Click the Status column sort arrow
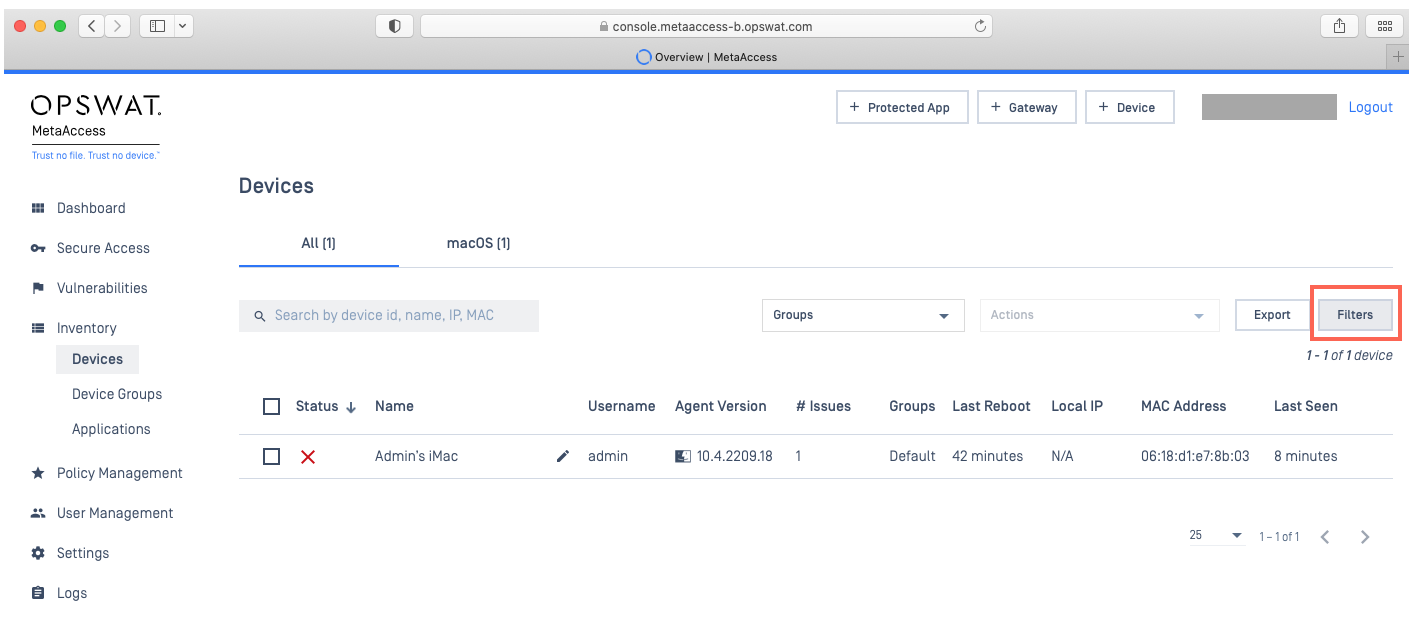This screenshot has width=1420, height=628. [x=351, y=407]
